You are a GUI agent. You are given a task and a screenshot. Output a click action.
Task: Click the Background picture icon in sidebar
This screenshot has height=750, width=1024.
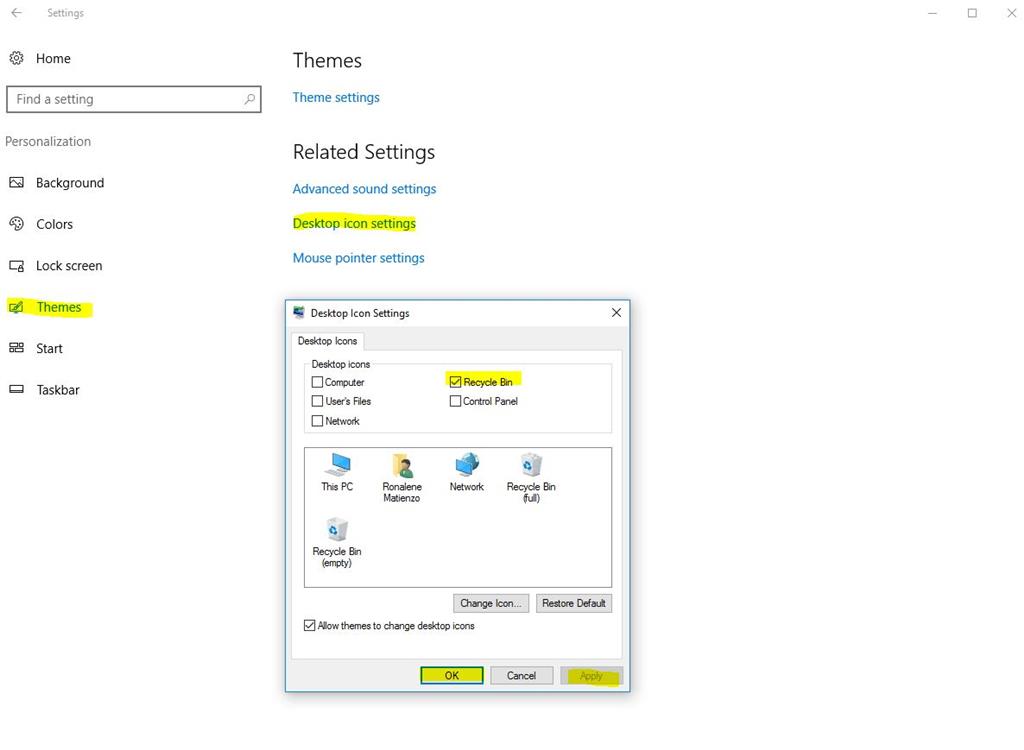click(x=16, y=183)
